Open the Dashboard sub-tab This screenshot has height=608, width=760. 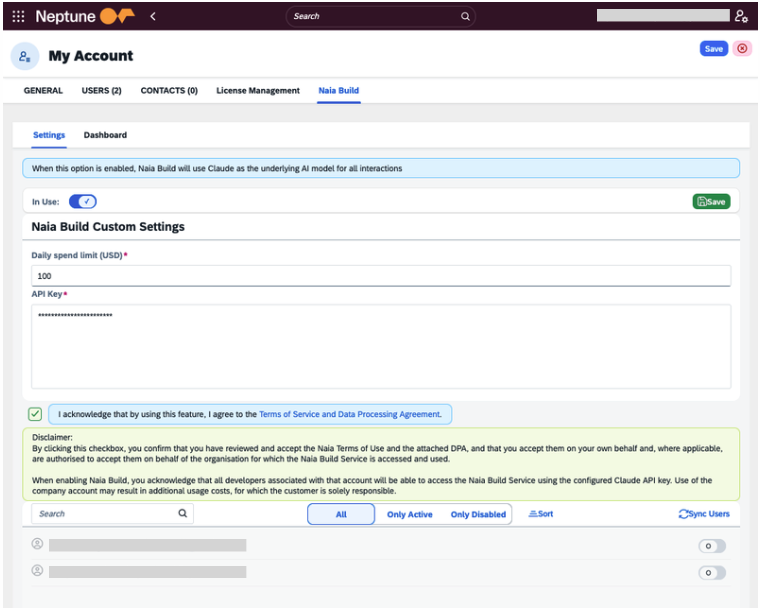point(105,135)
